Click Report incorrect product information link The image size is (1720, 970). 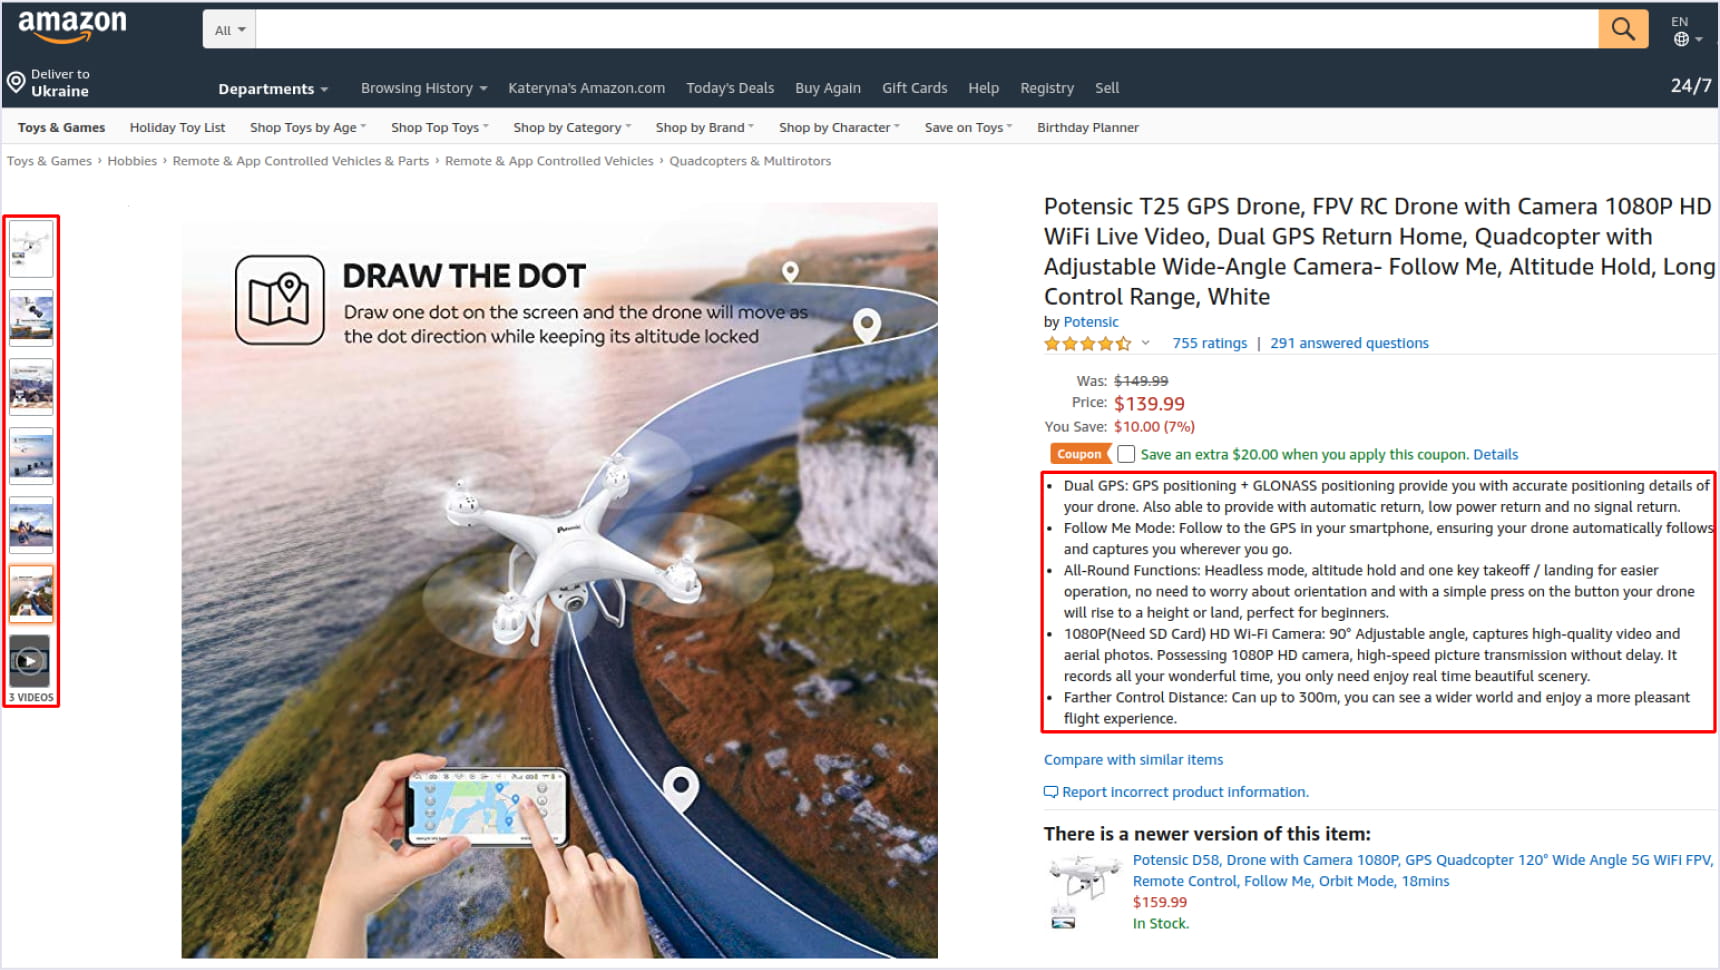(1185, 792)
